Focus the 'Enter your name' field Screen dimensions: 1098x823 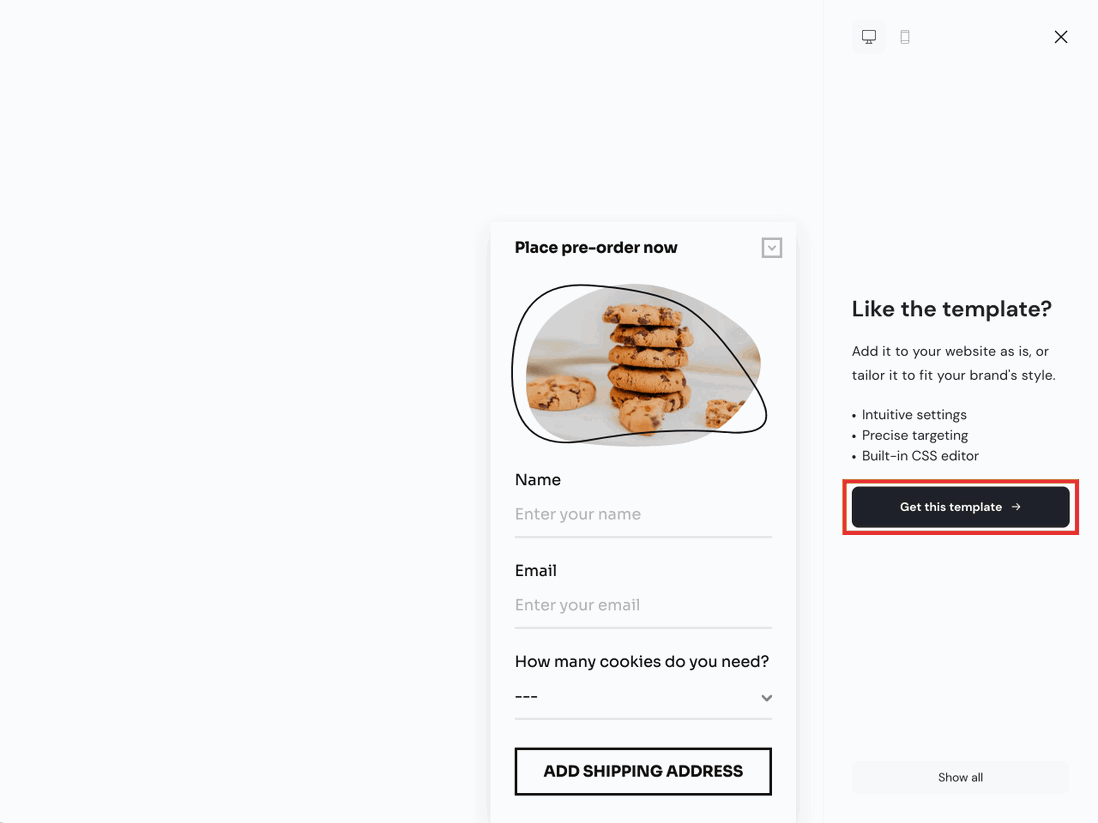643,514
